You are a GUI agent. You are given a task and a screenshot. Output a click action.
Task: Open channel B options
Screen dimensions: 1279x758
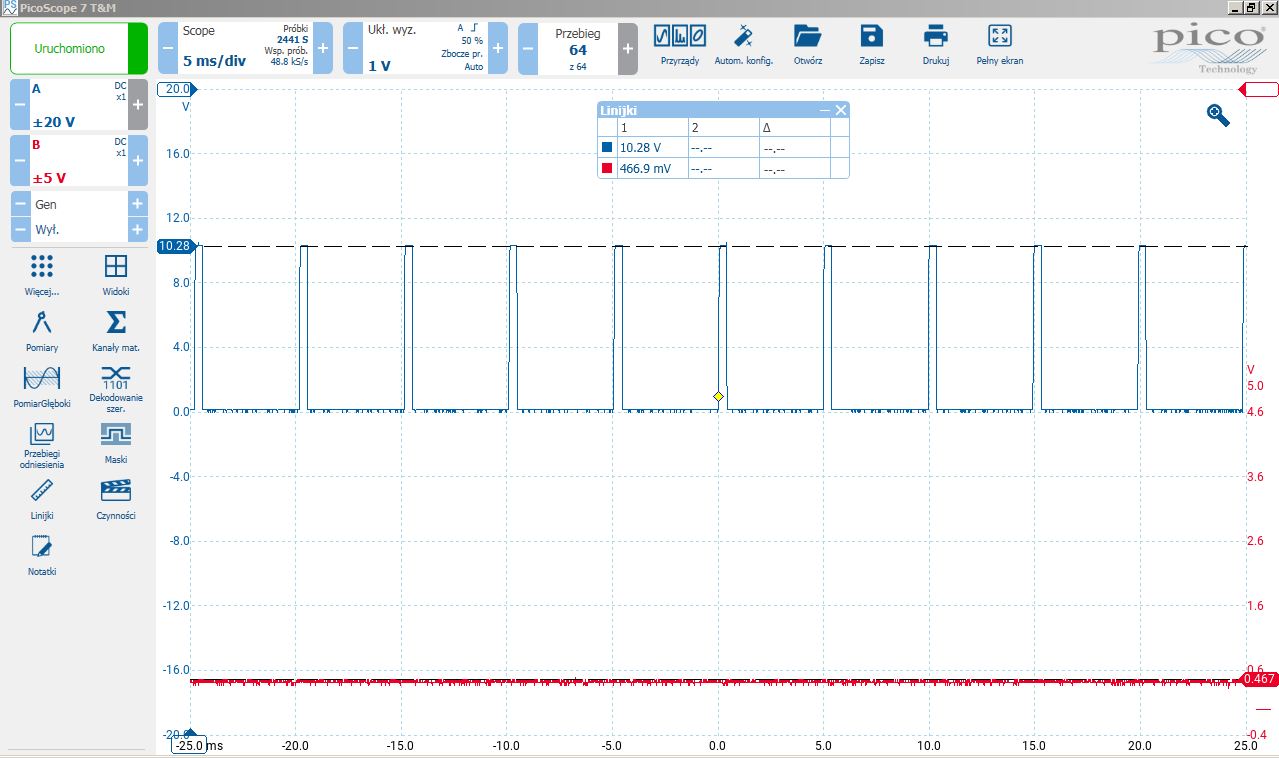(x=79, y=160)
